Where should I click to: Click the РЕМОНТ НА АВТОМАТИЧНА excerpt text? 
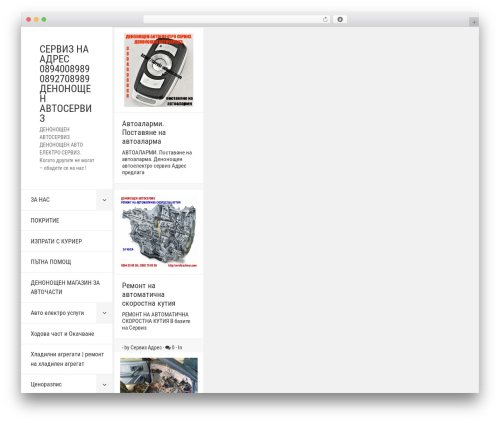[x=156, y=321]
